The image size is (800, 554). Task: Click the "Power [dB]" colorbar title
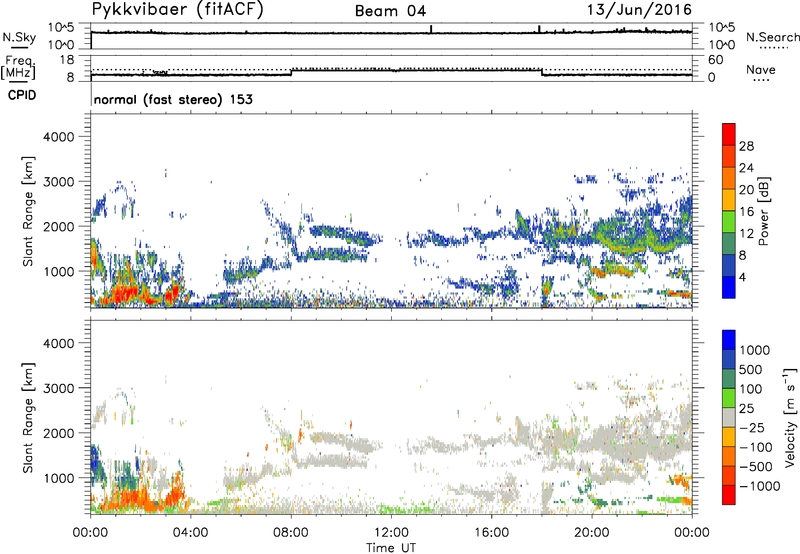tap(764, 211)
